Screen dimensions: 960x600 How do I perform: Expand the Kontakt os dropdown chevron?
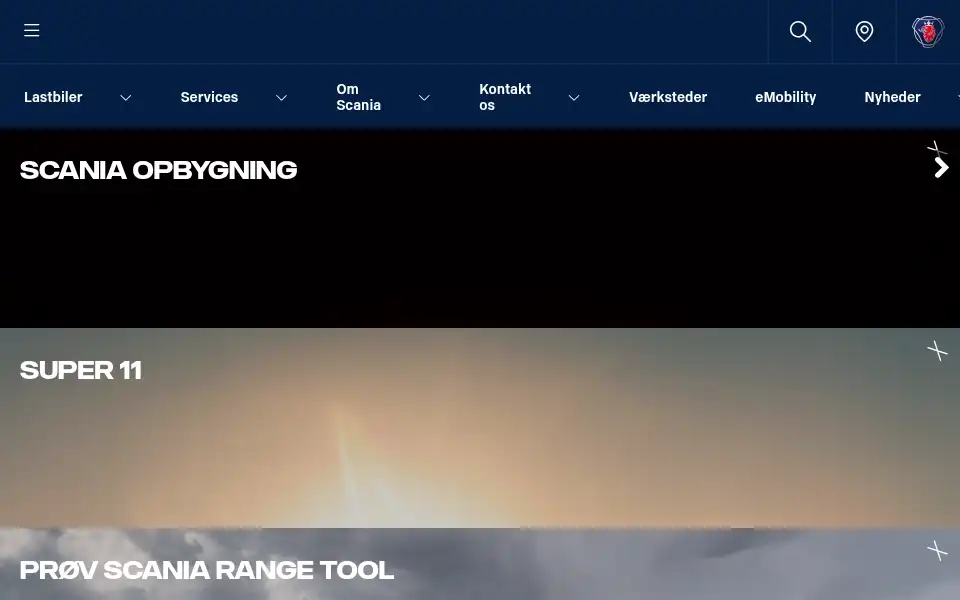574,97
